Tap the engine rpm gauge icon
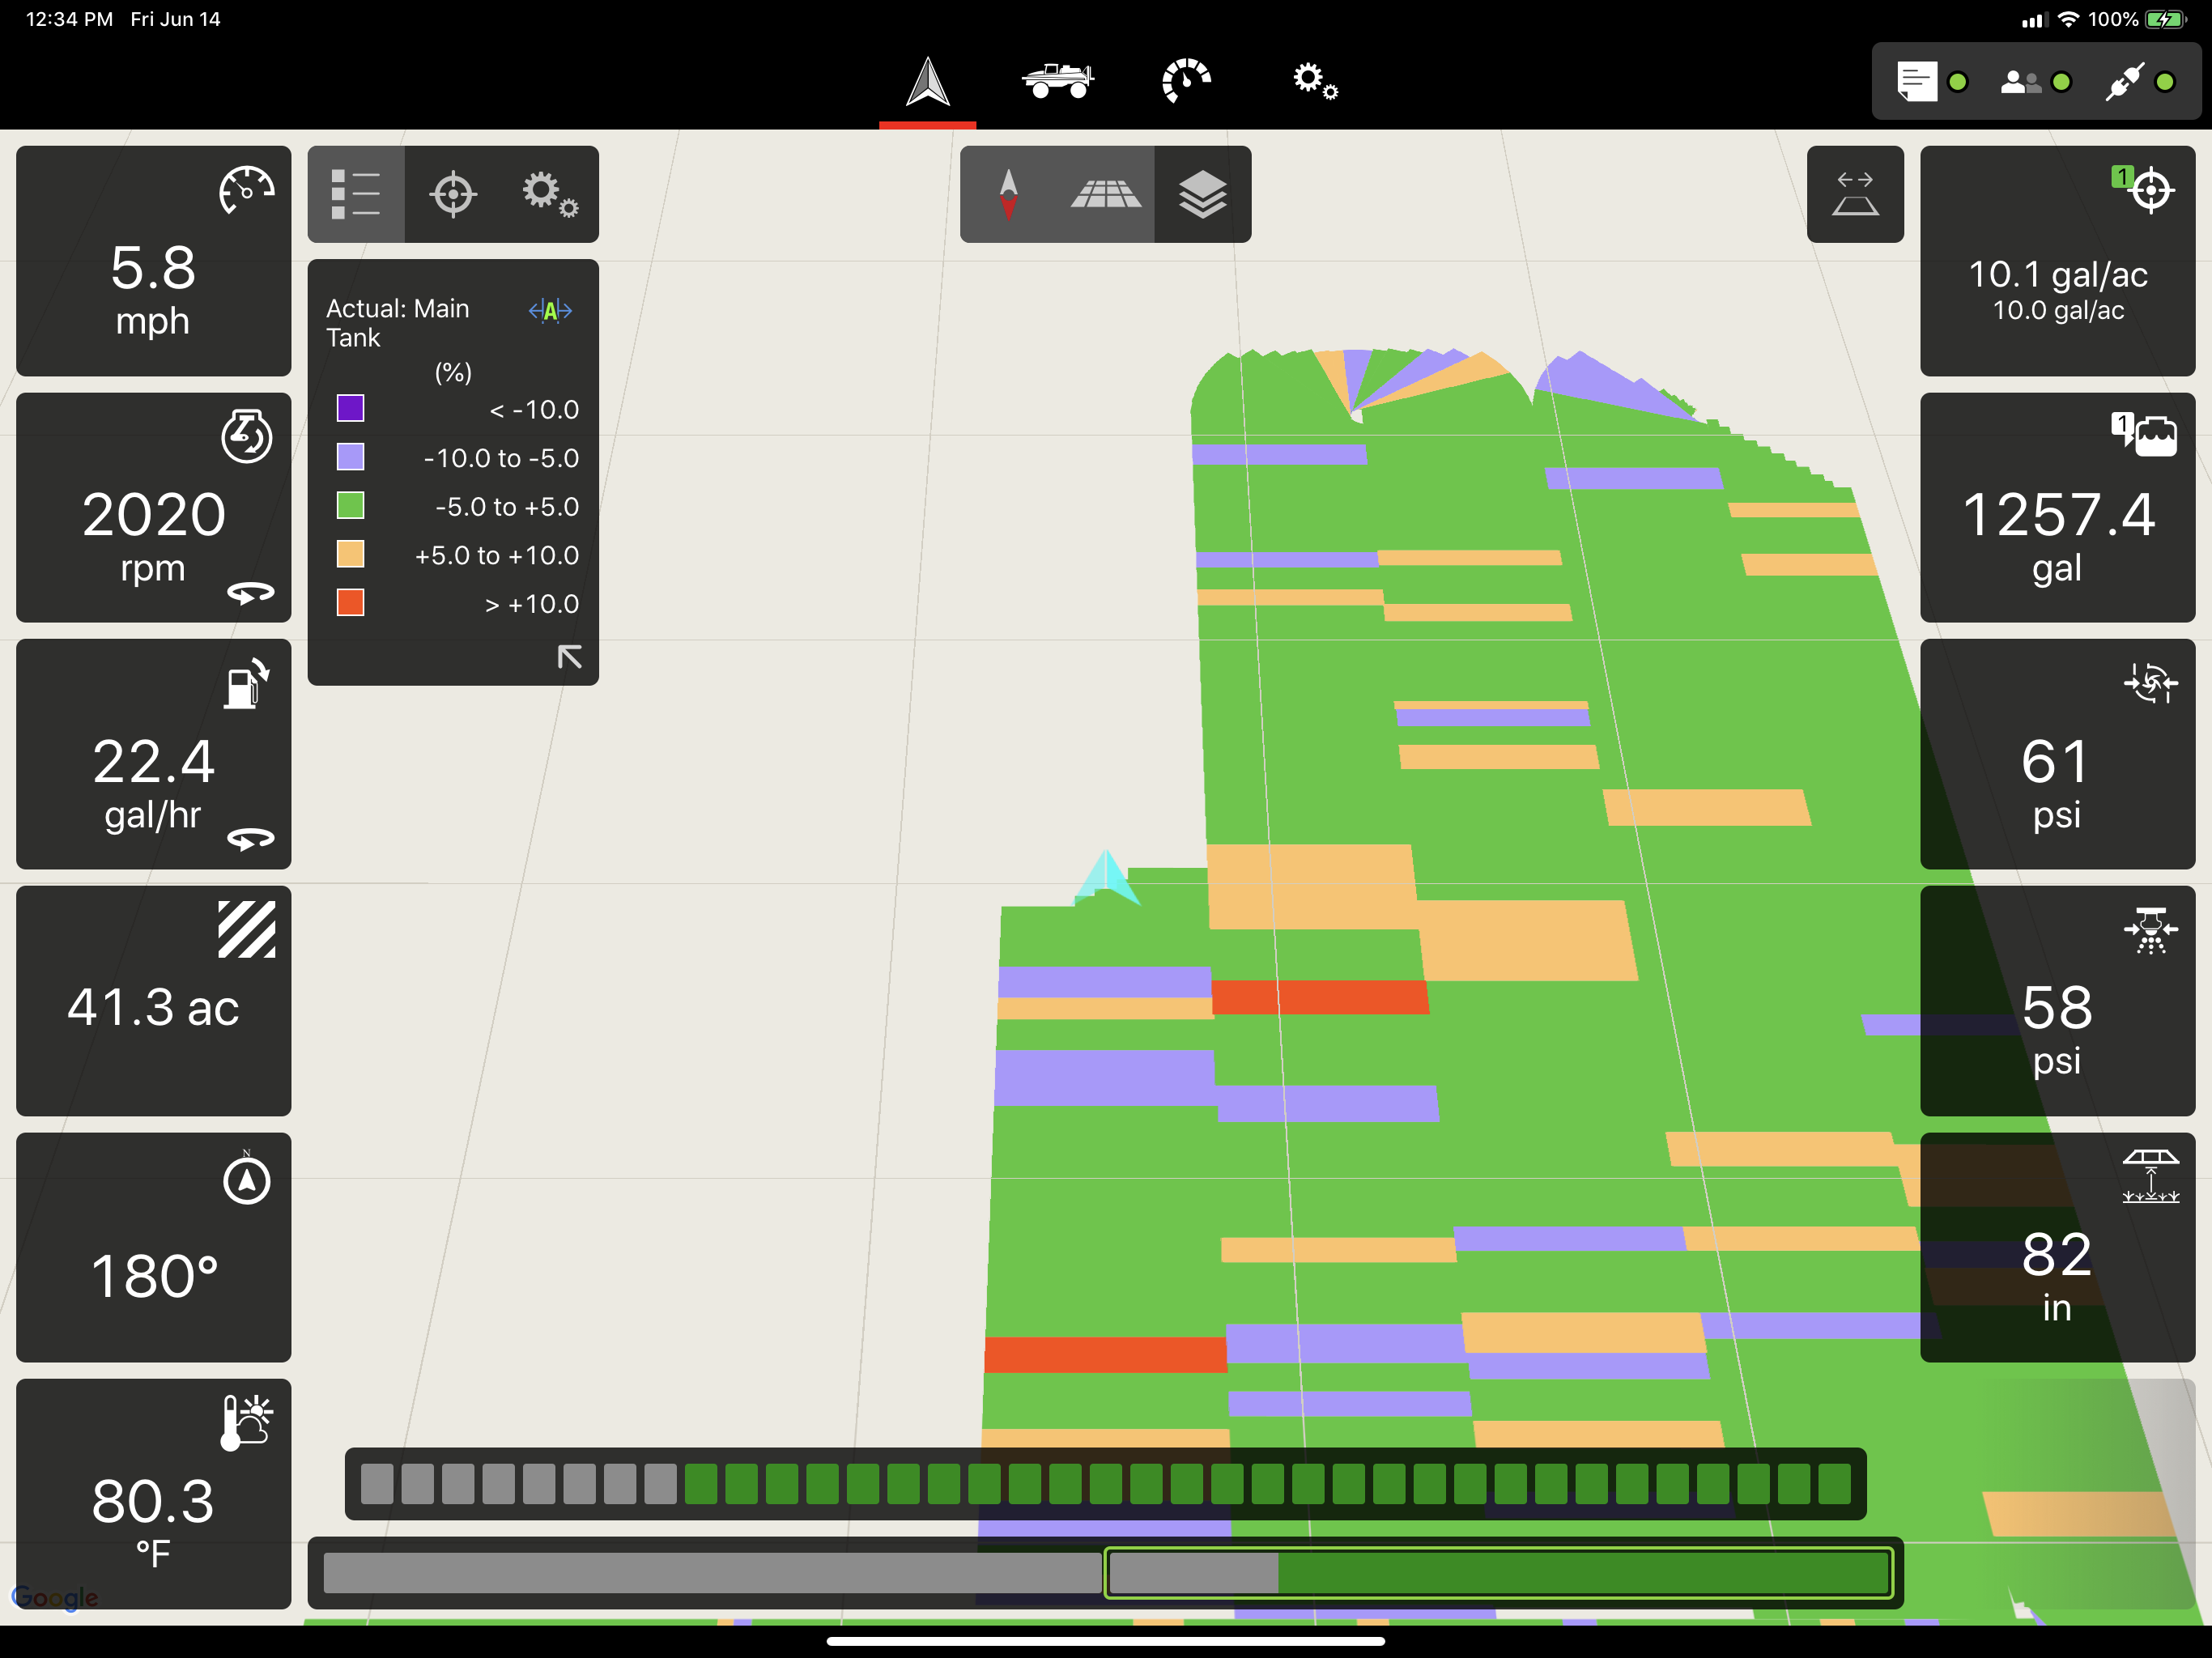 pos(247,436)
